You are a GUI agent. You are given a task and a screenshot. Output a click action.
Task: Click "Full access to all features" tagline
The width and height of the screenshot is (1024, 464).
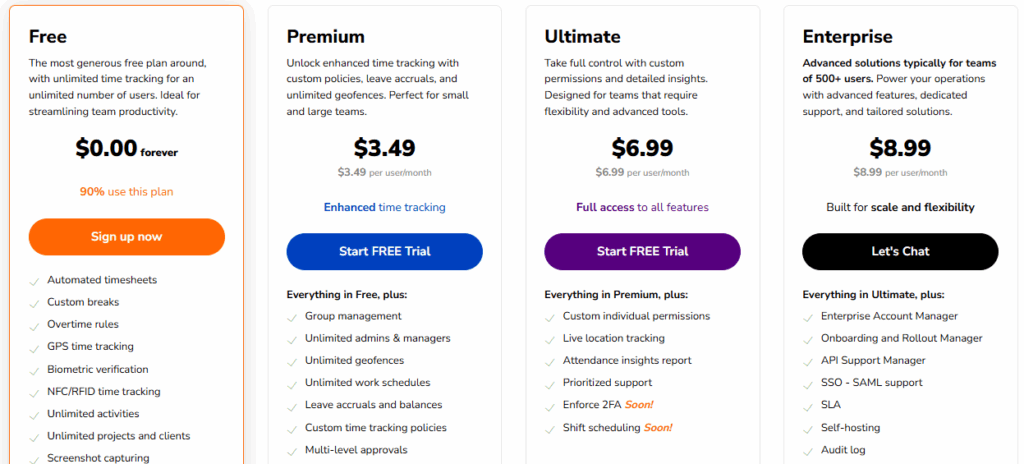pos(642,207)
